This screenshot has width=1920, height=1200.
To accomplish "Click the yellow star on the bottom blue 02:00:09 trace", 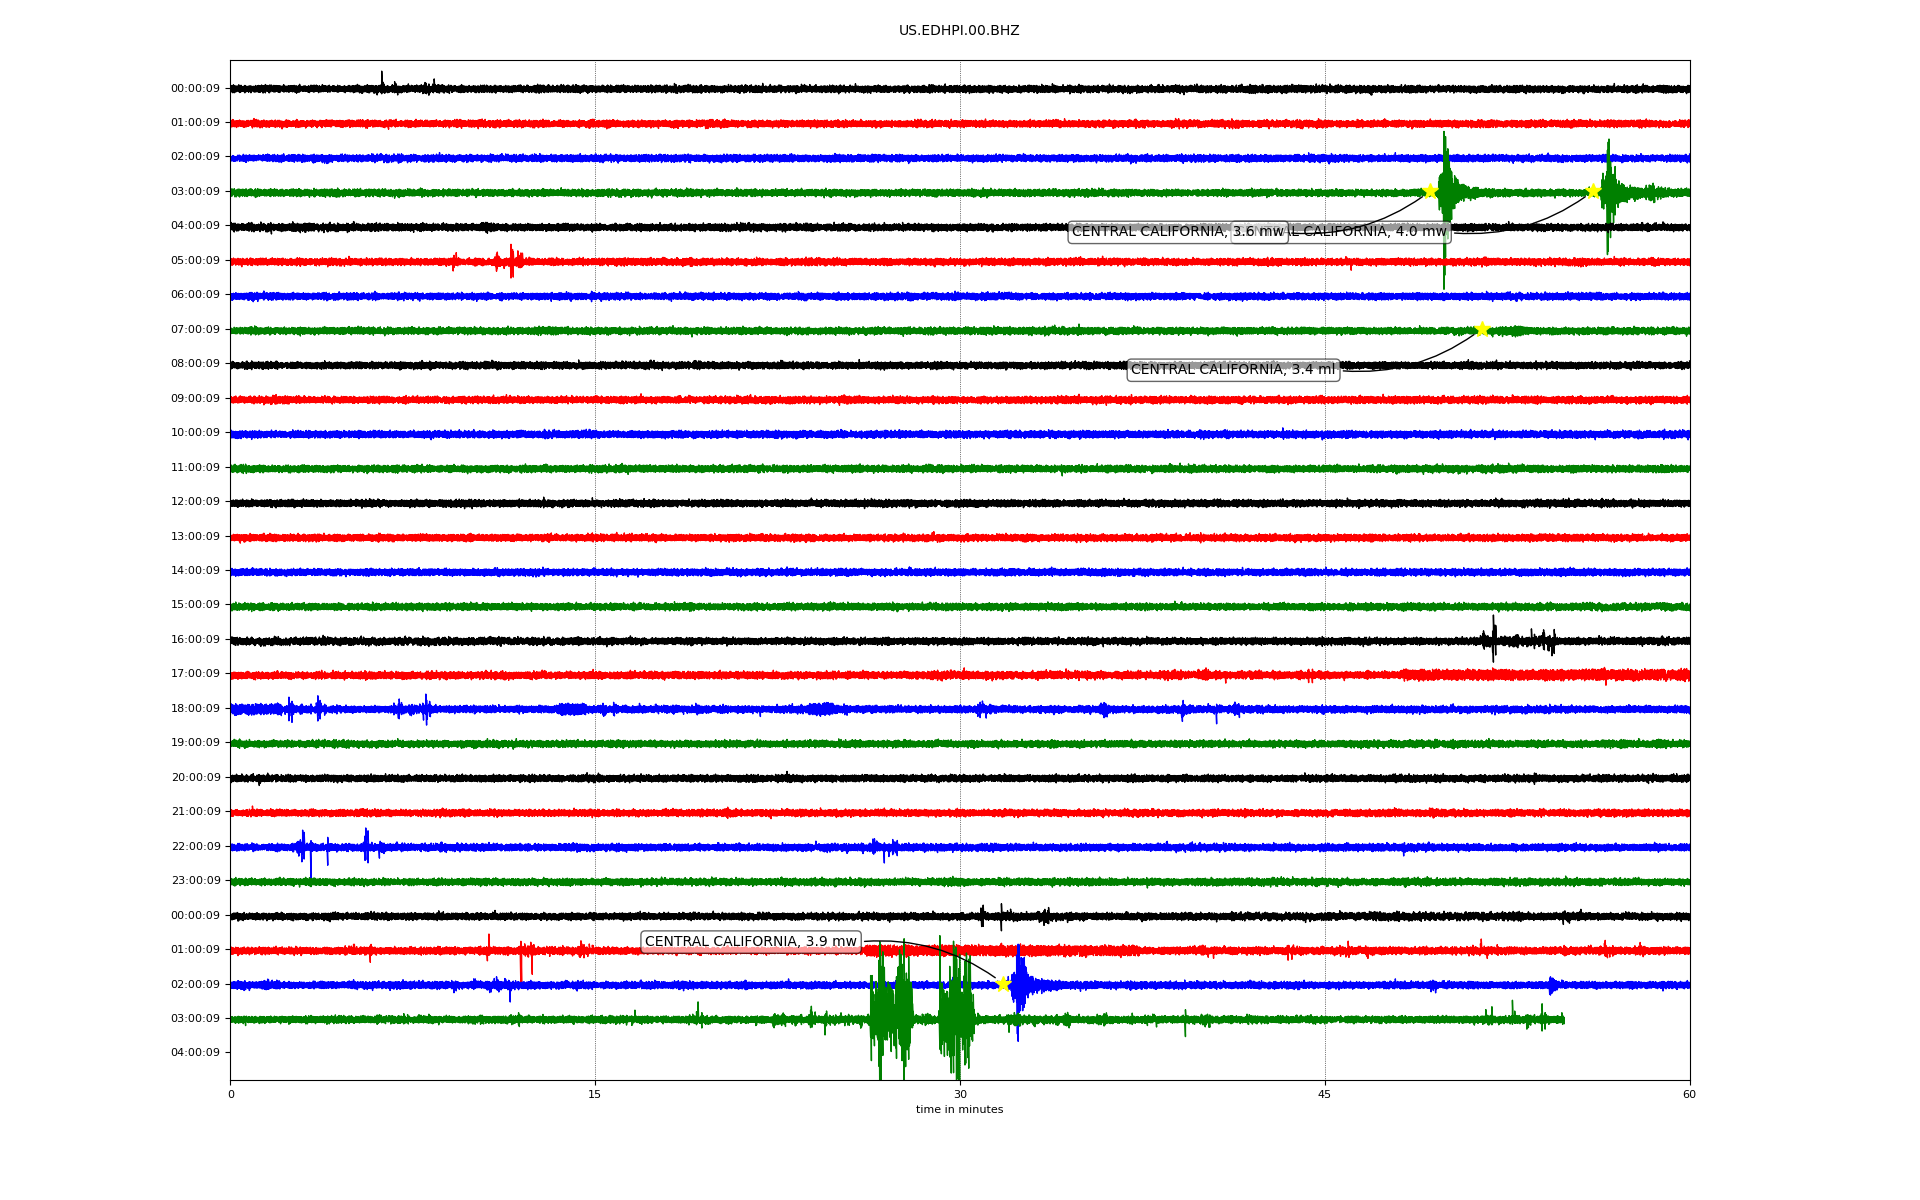I will (1003, 984).
